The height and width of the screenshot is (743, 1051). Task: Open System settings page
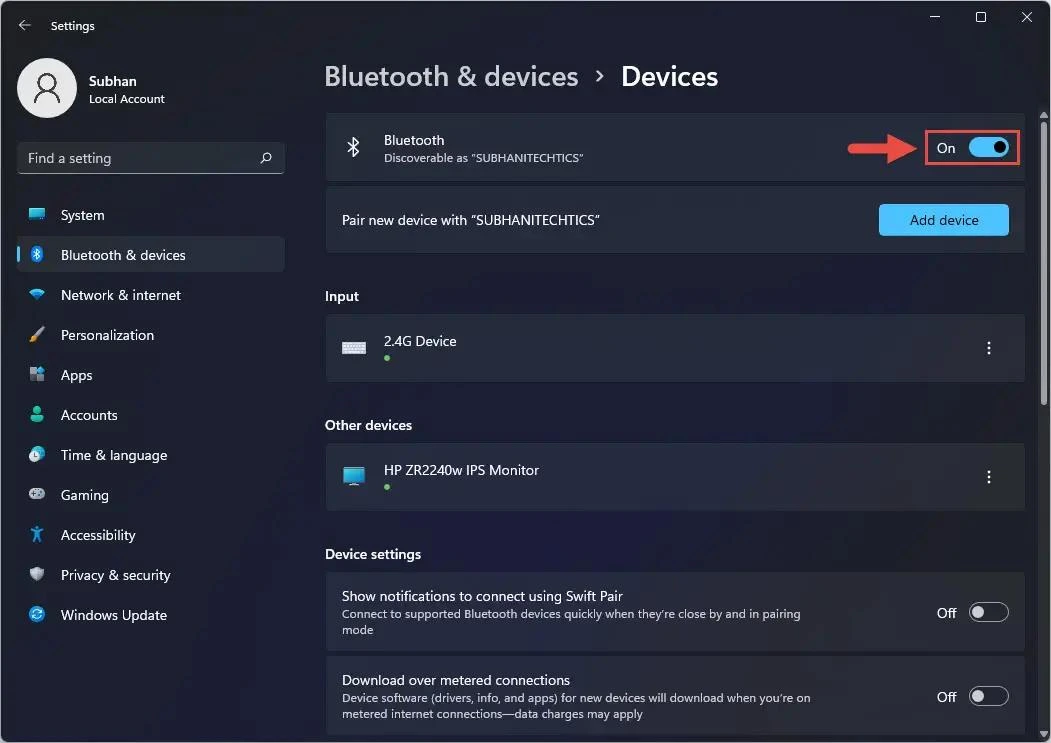tap(151, 215)
